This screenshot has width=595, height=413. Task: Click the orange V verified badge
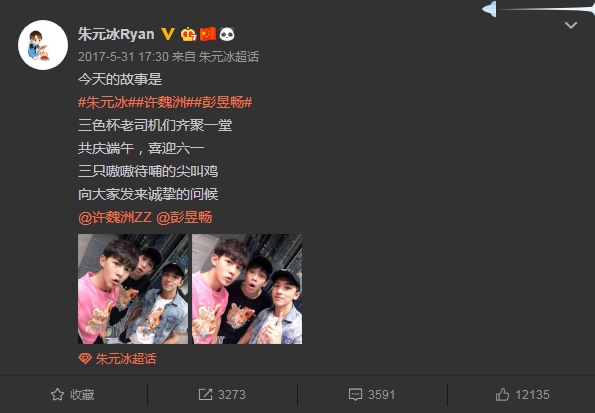point(168,34)
